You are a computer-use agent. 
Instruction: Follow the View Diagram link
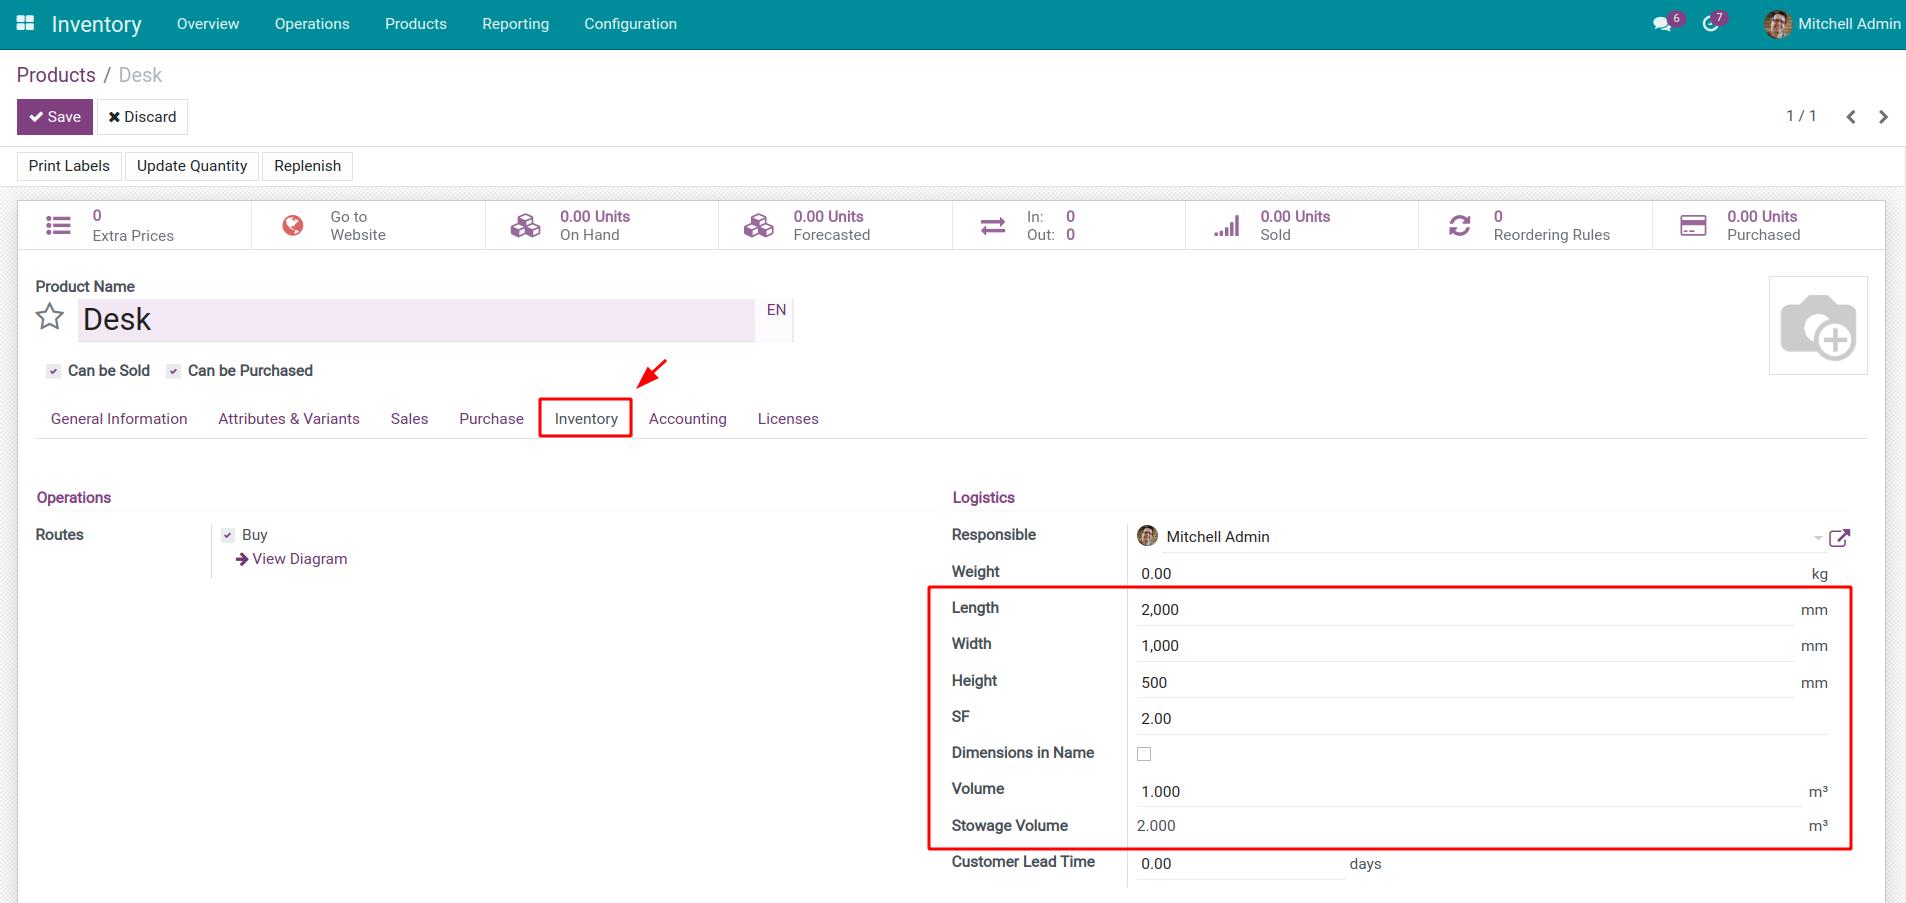pyautogui.click(x=298, y=558)
